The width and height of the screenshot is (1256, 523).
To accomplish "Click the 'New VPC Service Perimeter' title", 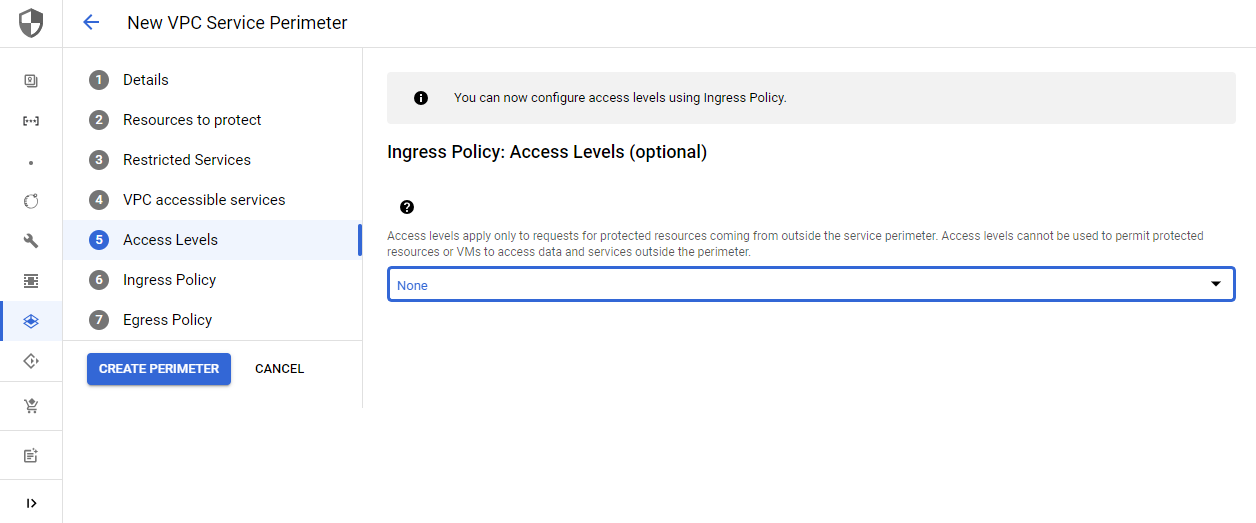I will (237, 23).
